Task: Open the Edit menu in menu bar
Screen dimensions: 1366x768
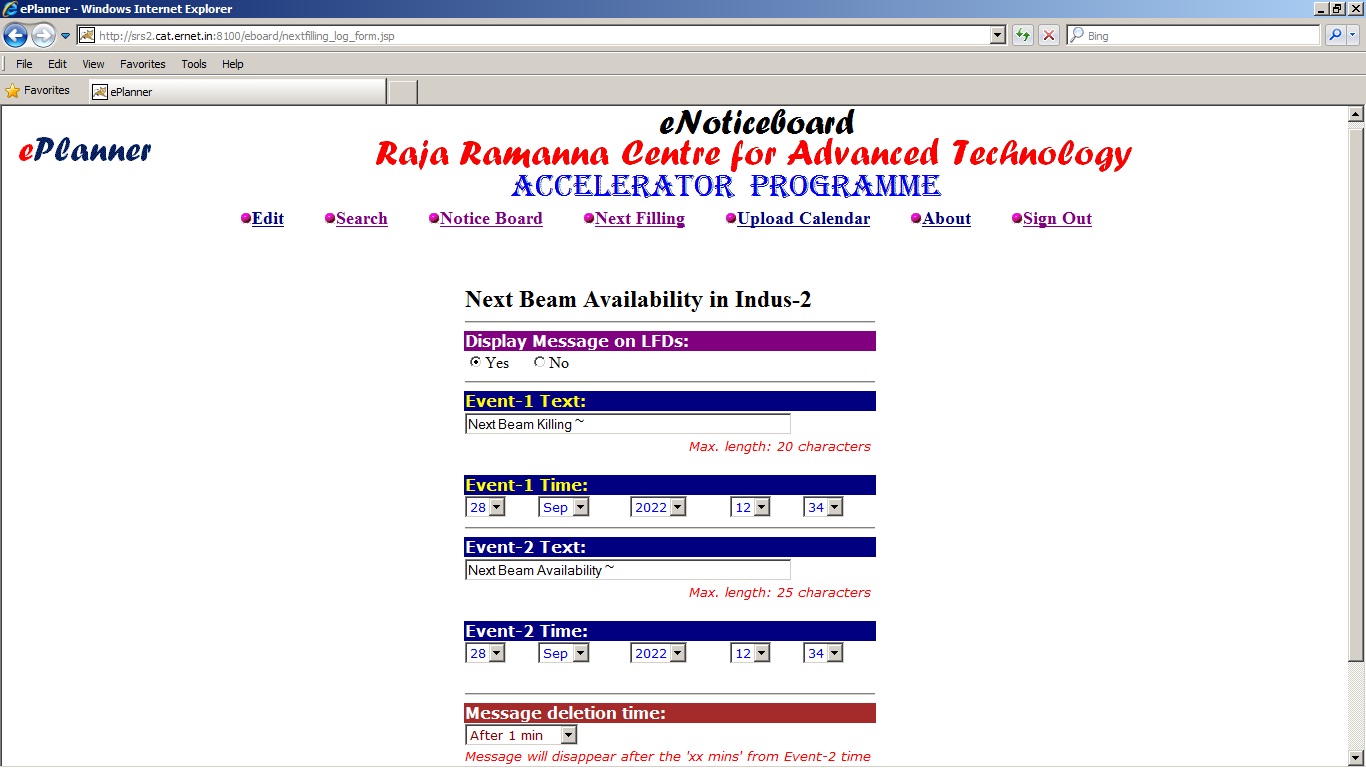Action: click(57, 64)
